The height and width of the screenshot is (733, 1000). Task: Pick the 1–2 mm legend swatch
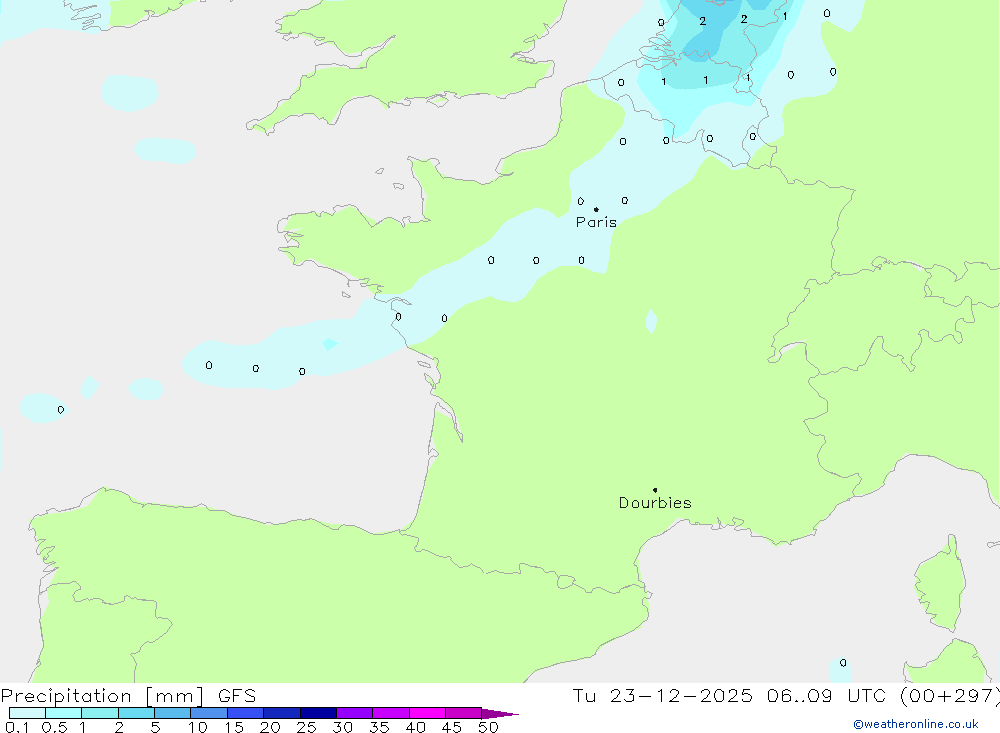click(100, 713)
